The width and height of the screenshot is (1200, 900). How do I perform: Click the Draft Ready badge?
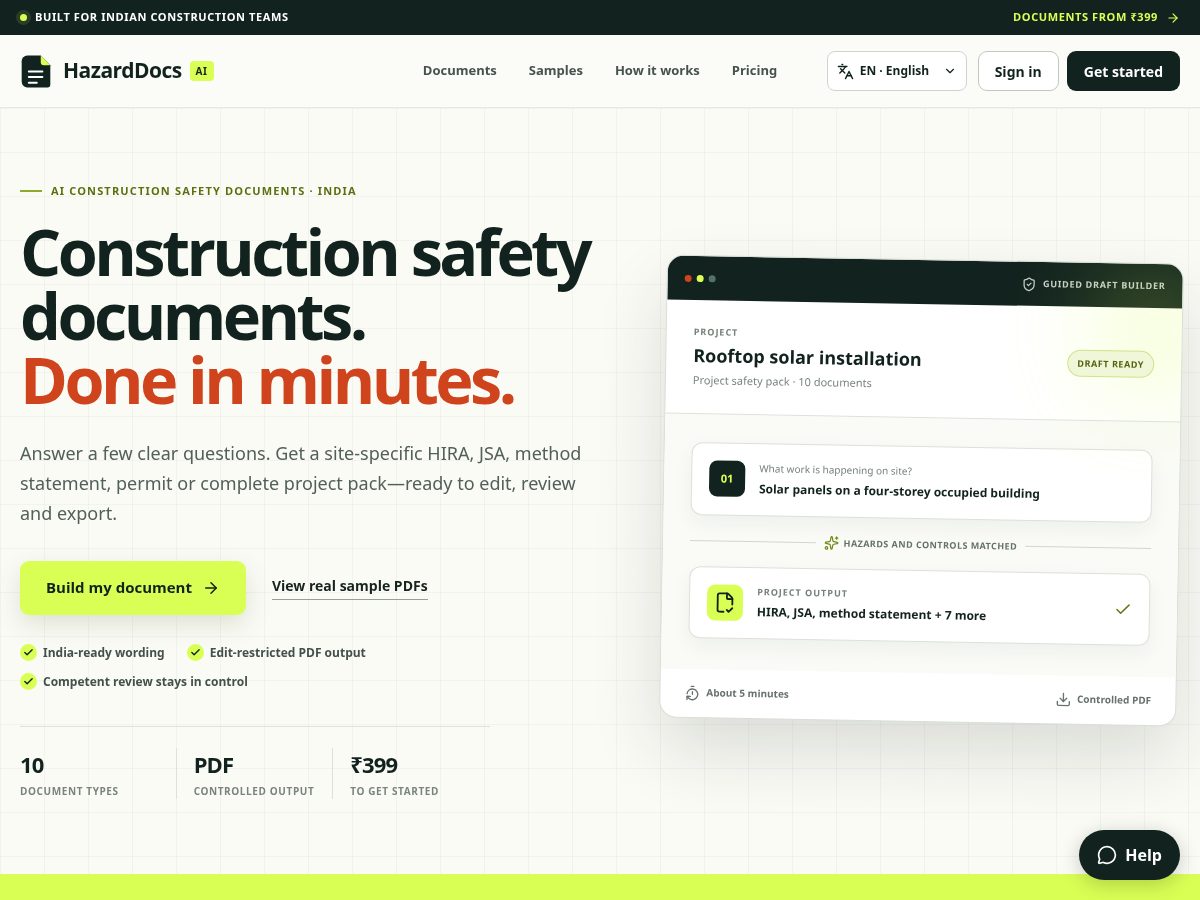tap(1110, 364)
